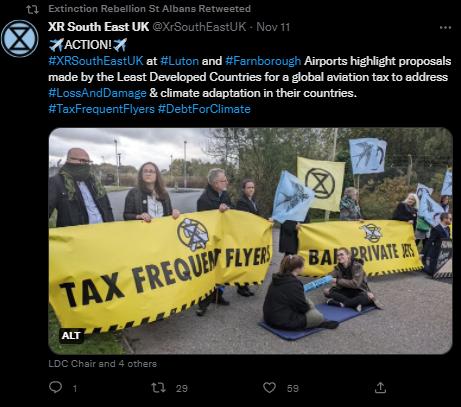
Task: Click the retweeted arrows icon at top
Action: pos(32,9)
